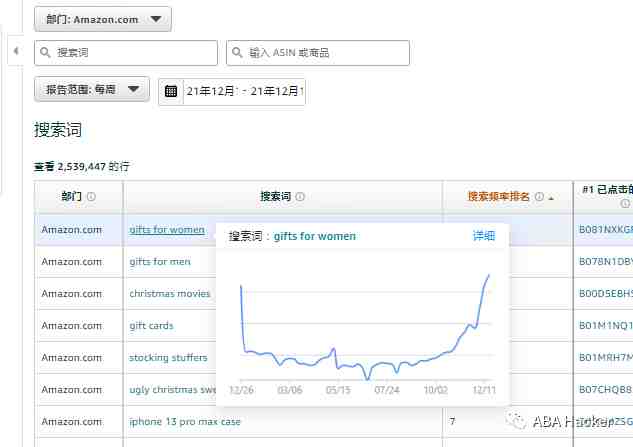Open ASIN B078N1DB in gifts for men row
This screenshot has width=633, height=447.
[x=606, y=262]
